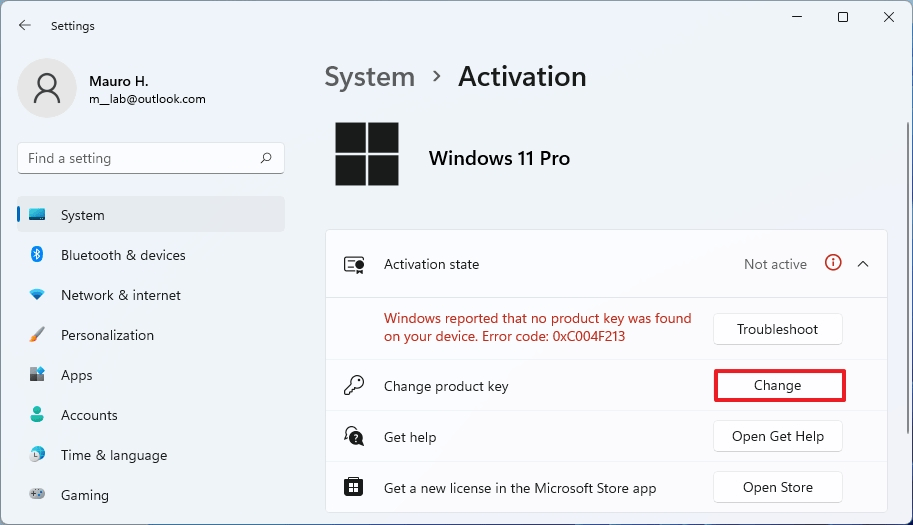Viewport: 913px width, 525px height.
Task: Click the user profile avatar picture
Action: click(x=47, y=88)
